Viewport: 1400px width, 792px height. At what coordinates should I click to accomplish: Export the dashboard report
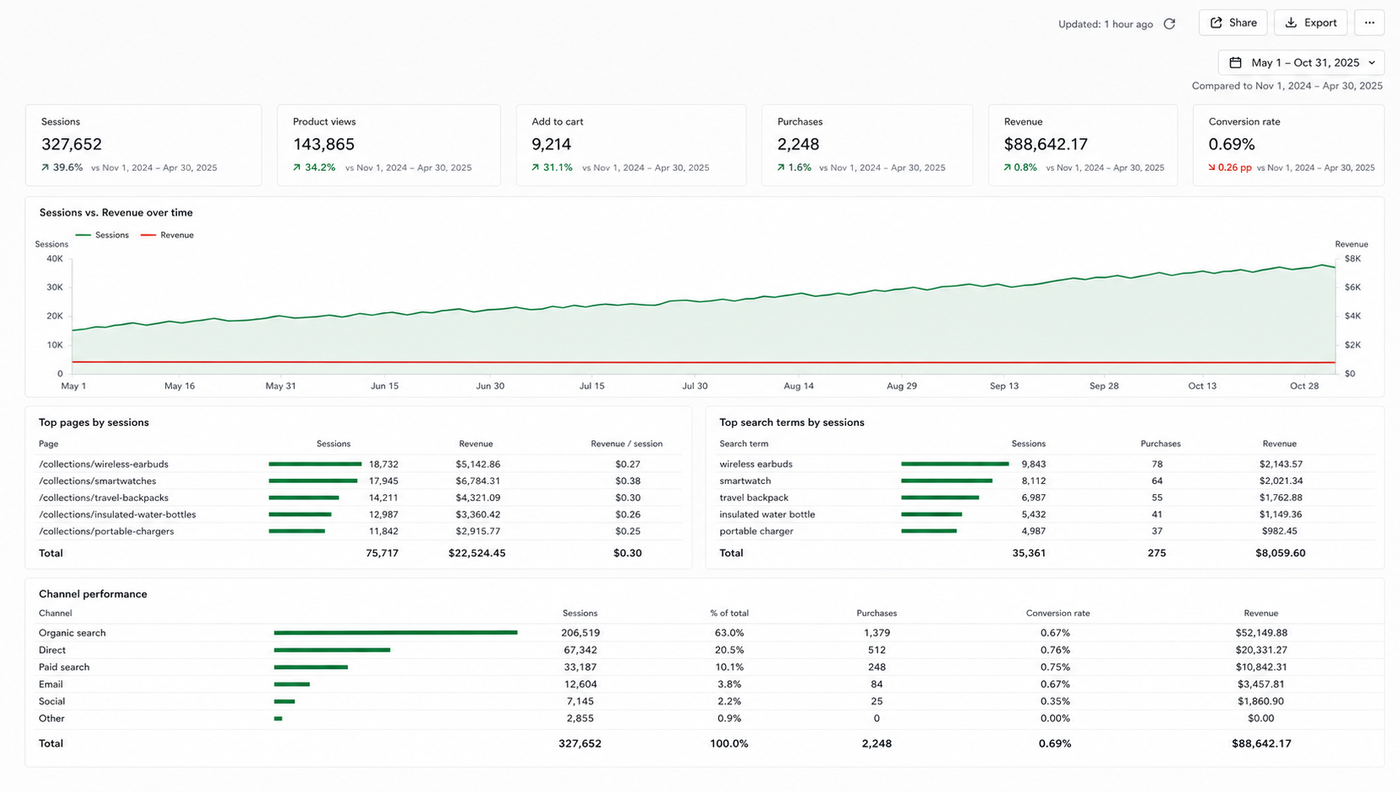pos(1310,23)
